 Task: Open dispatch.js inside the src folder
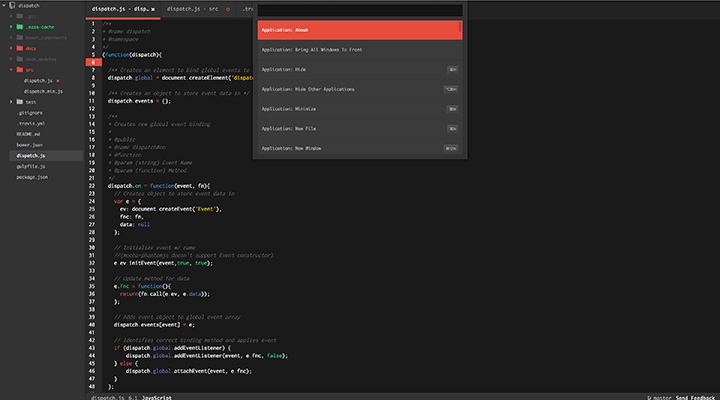(38, 81)
